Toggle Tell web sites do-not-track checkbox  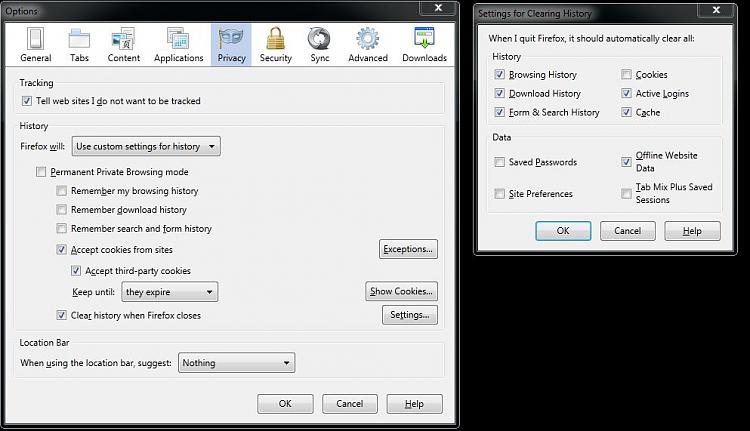tap(27, 101)
